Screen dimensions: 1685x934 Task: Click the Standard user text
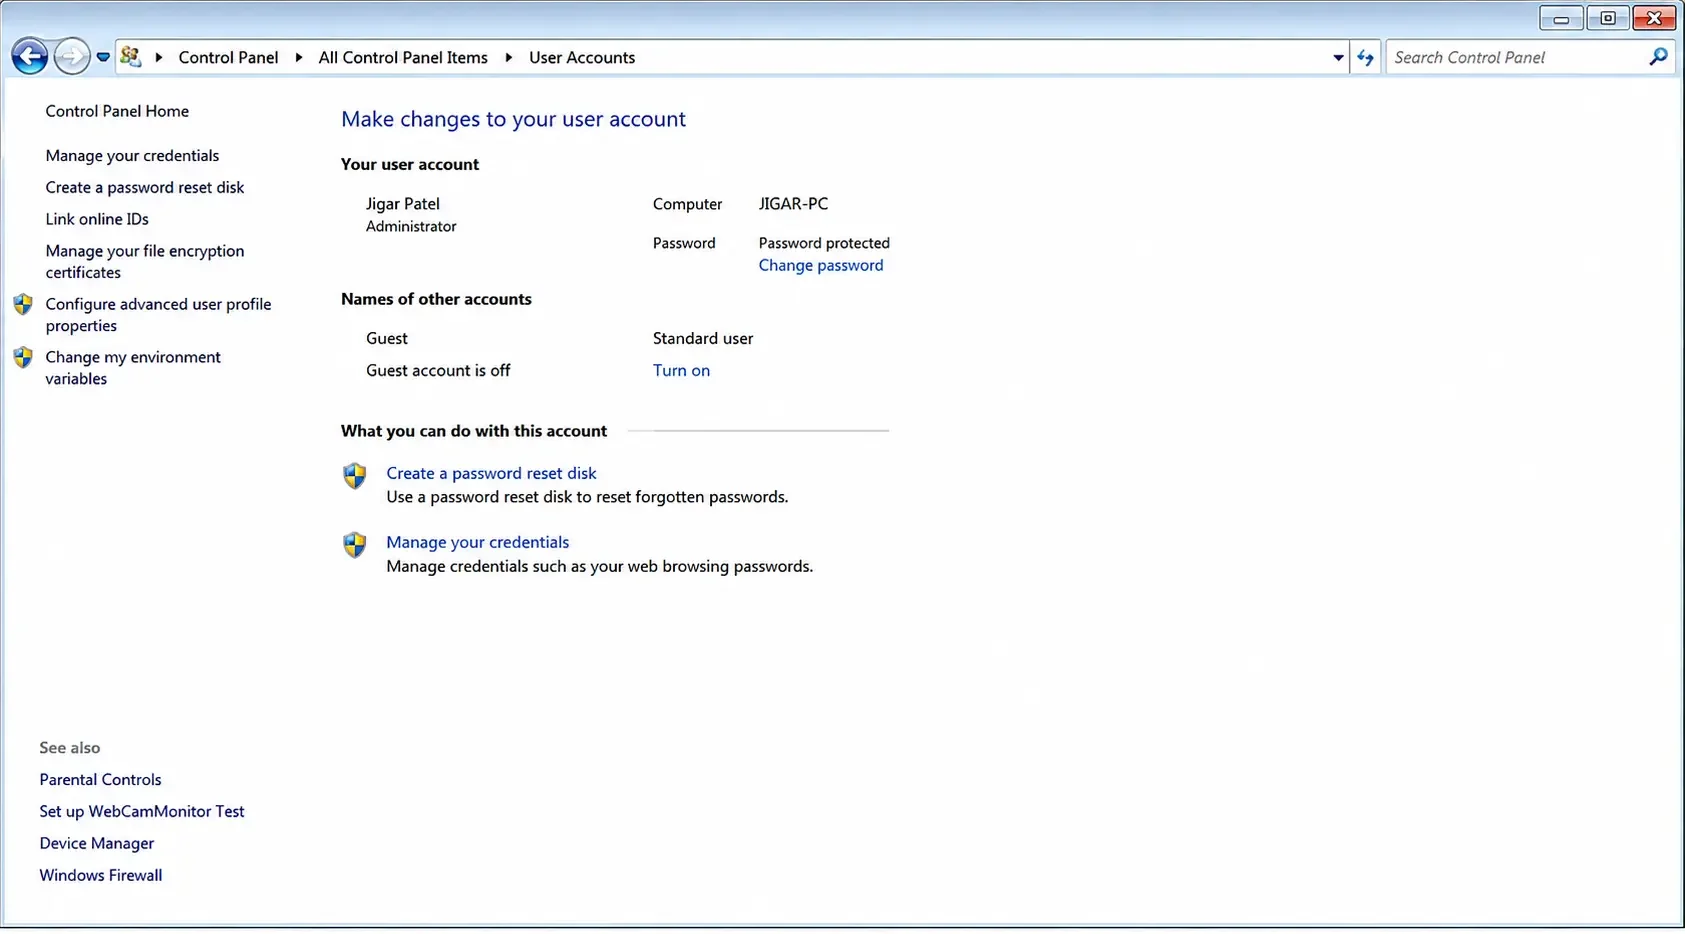[x=703, y=339]
